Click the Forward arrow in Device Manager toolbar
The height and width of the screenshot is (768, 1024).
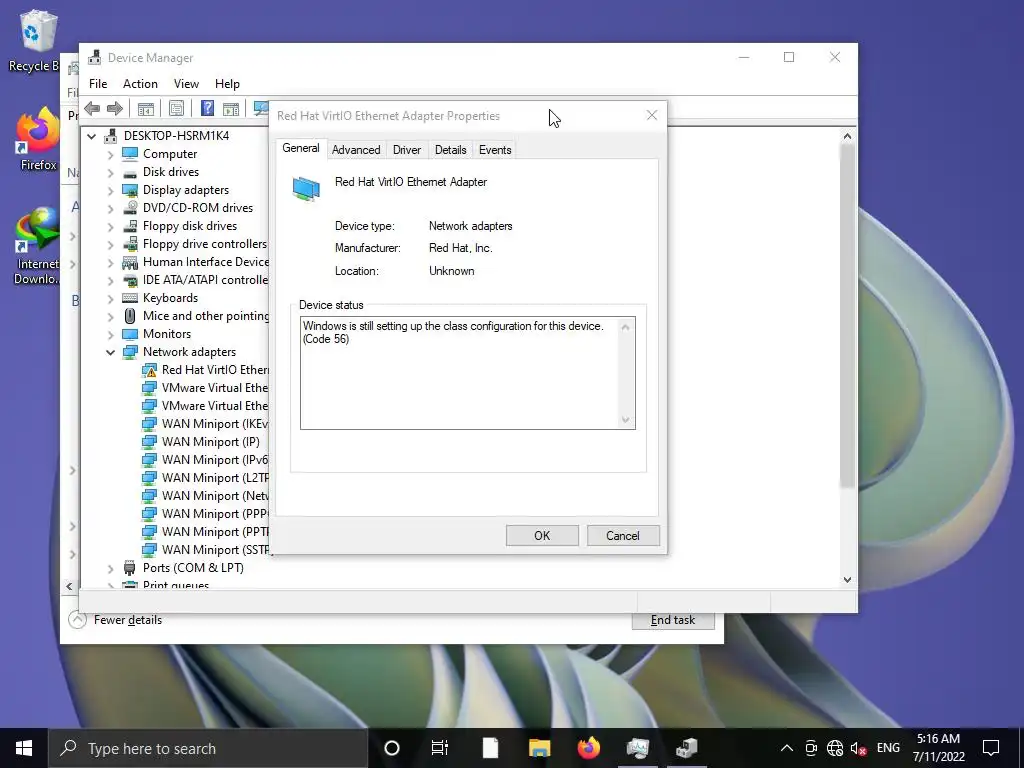click(x=115, y=108)
